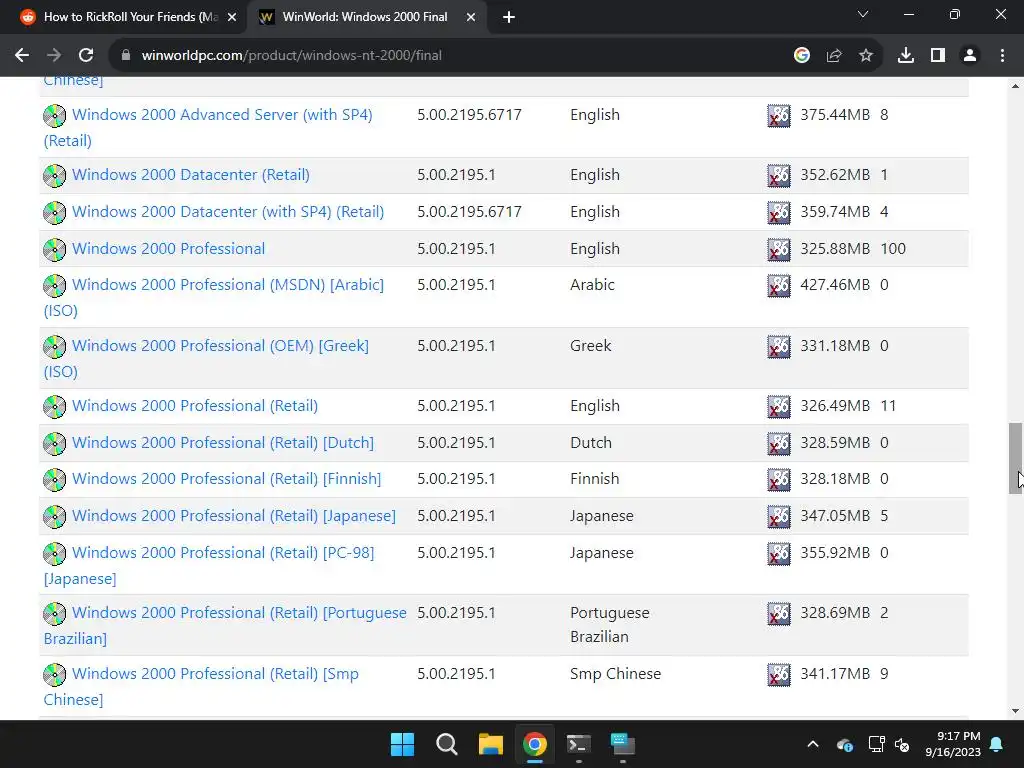Click the 359.74MB size value
The width and height of the screenshot is (1024, 768).
point(835,212)
